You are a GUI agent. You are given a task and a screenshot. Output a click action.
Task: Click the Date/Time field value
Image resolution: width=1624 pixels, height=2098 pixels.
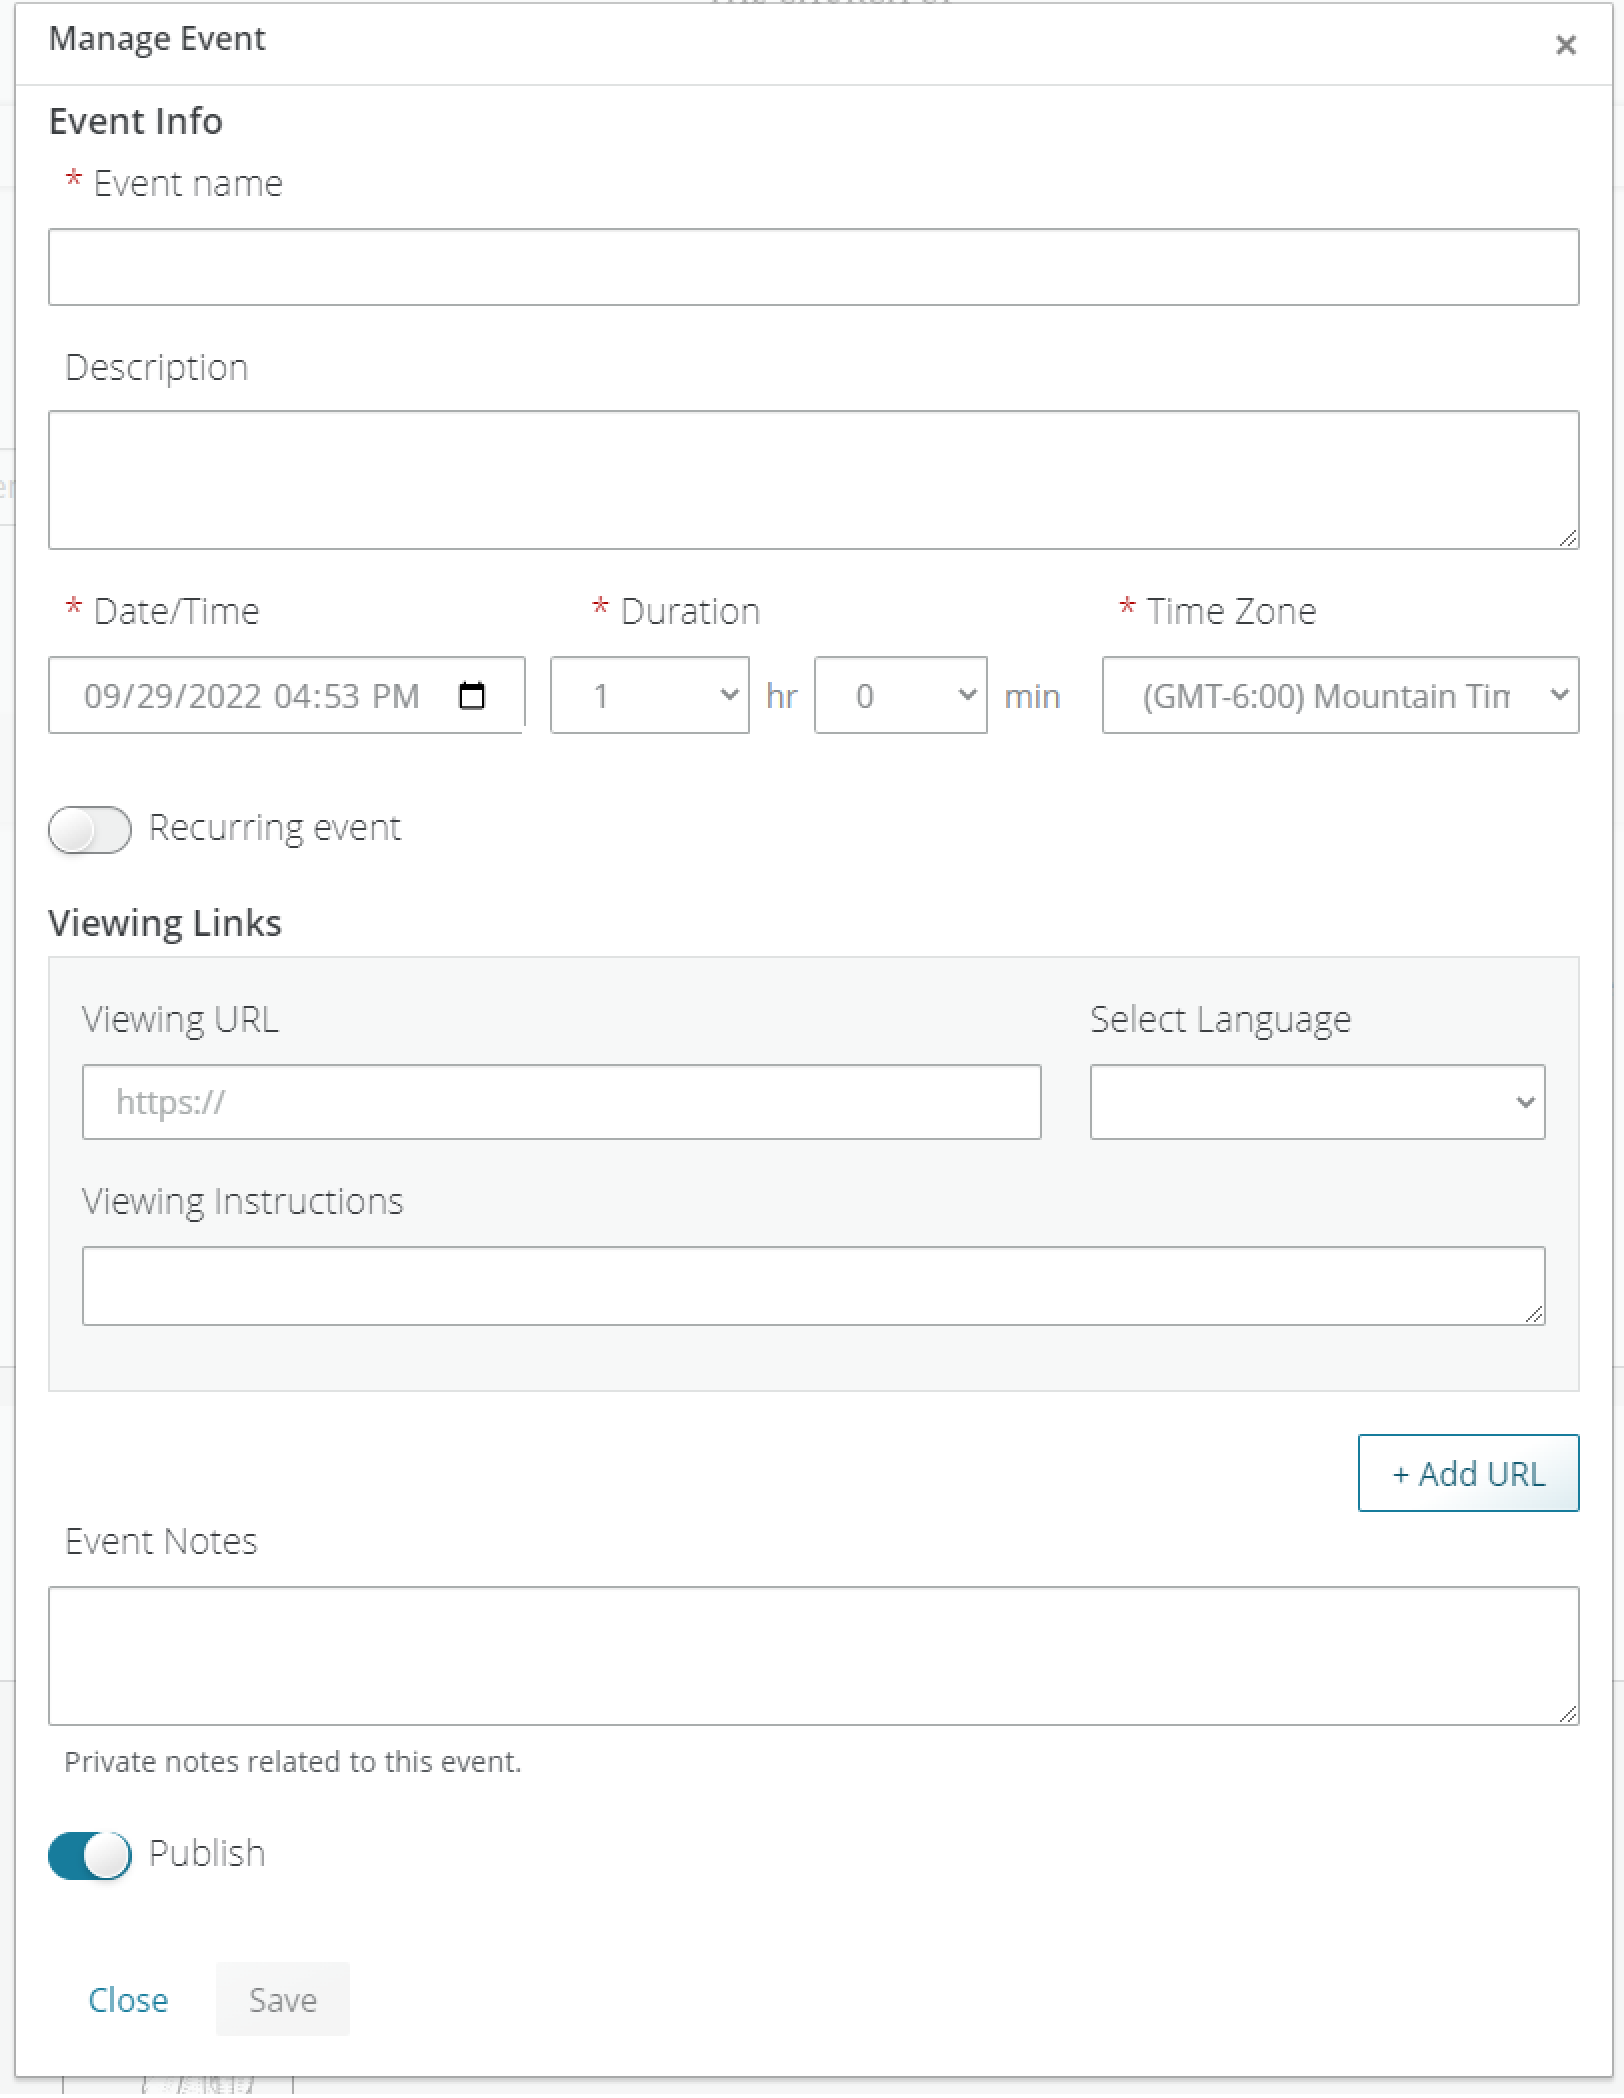click(251, 696)
